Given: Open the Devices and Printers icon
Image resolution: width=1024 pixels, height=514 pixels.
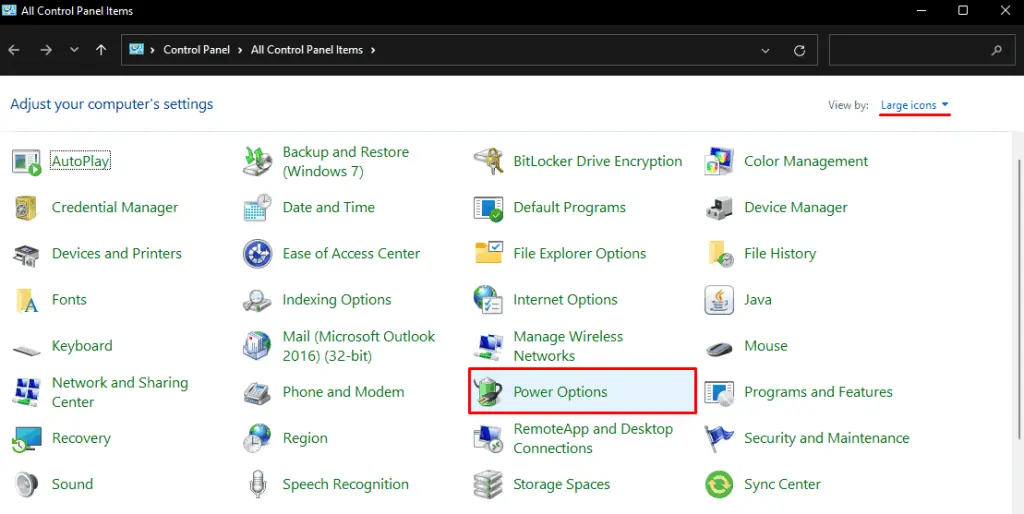Looking at the screenshot, I should pos(27,254).
